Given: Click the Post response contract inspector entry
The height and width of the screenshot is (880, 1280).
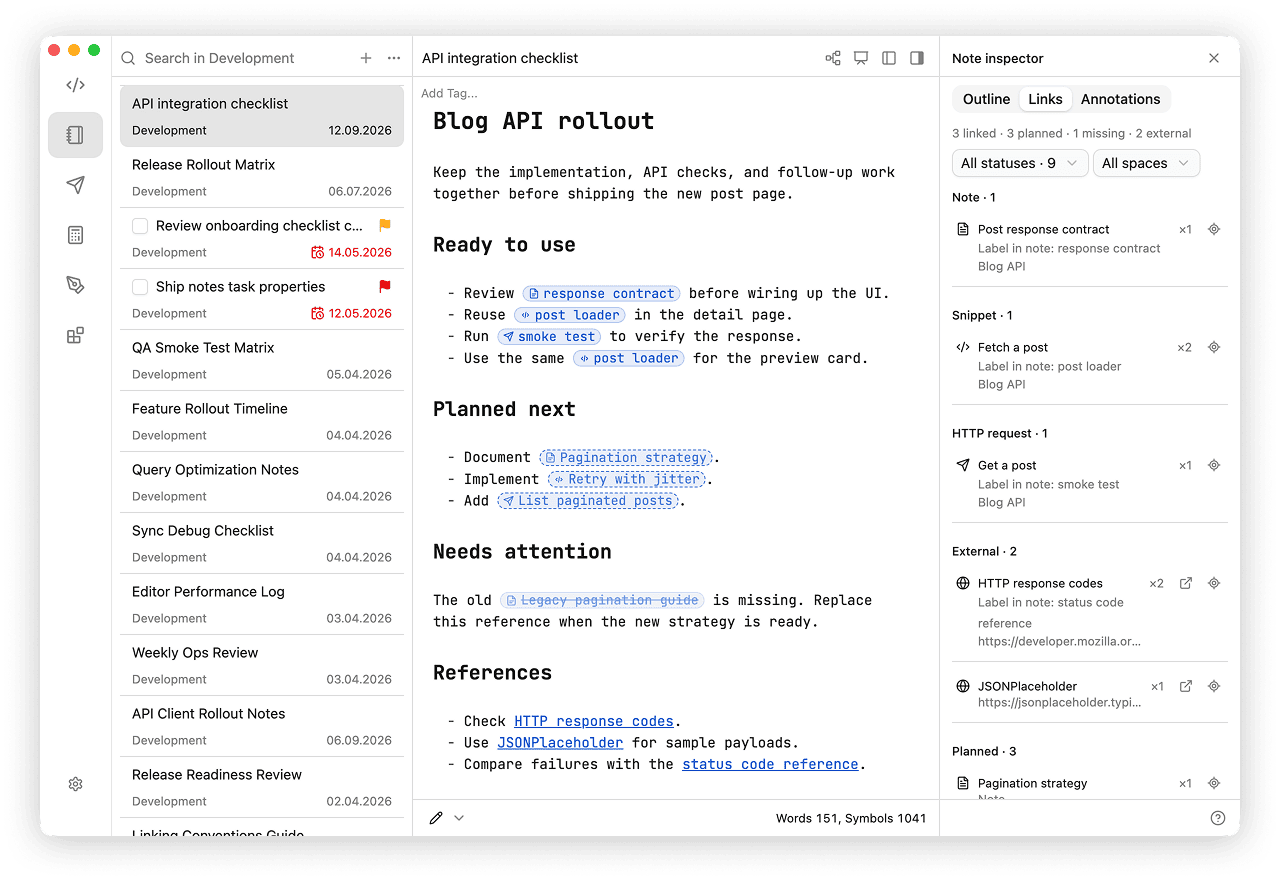Looking at the screenshot, I should [1090, 247].
